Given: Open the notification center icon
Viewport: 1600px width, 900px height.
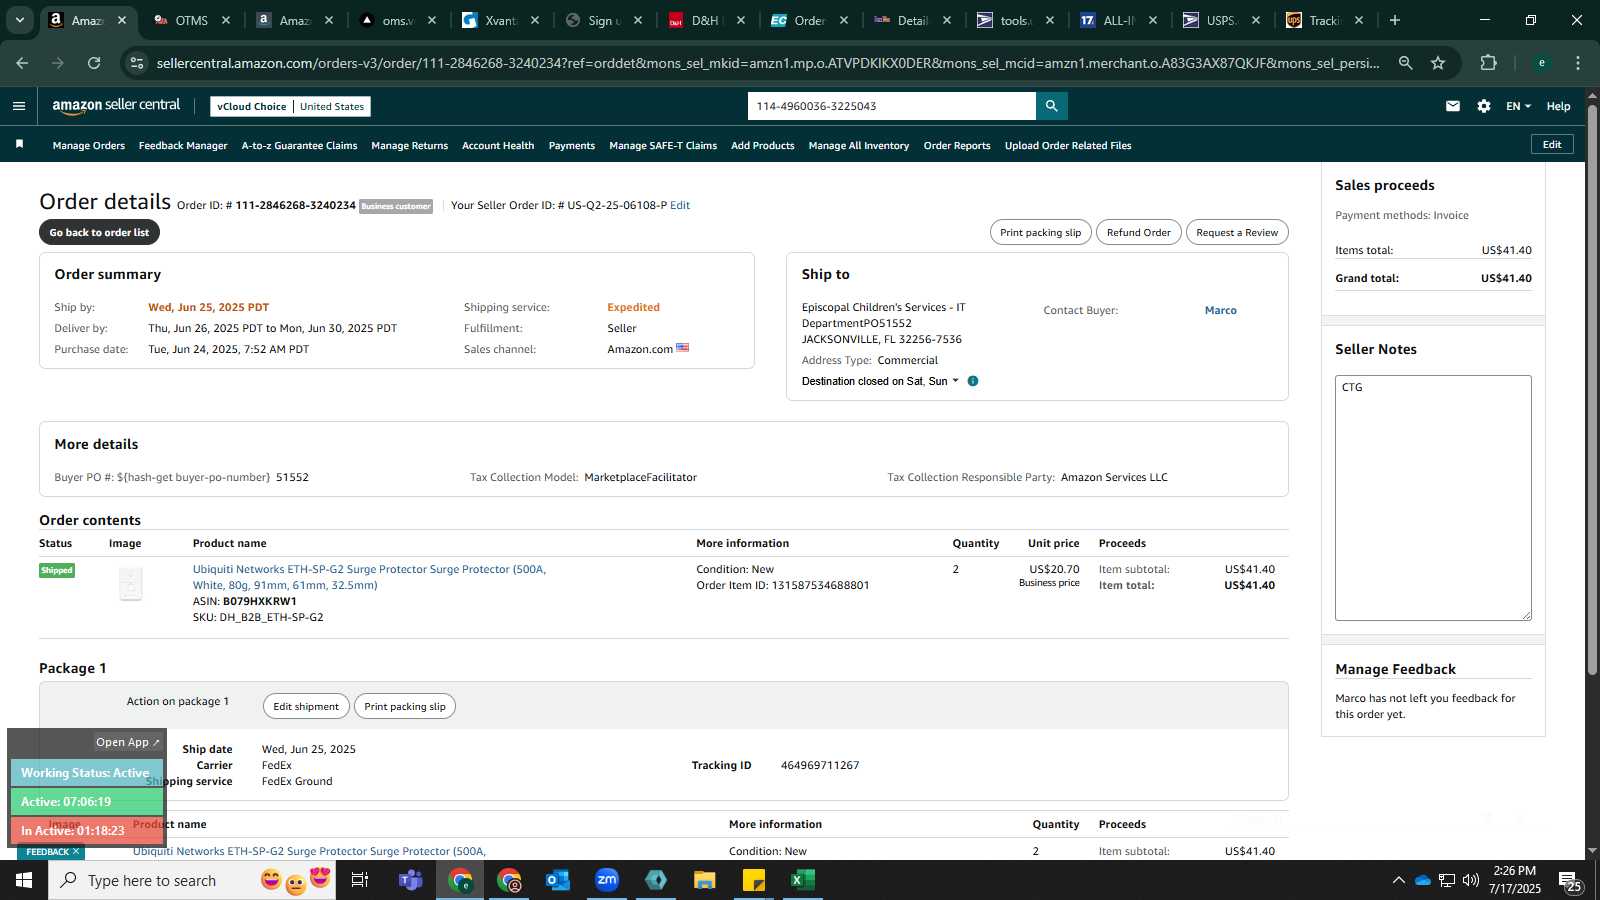Looking at the screenshot, I should pyautogui.click(x=1569, y=880).
